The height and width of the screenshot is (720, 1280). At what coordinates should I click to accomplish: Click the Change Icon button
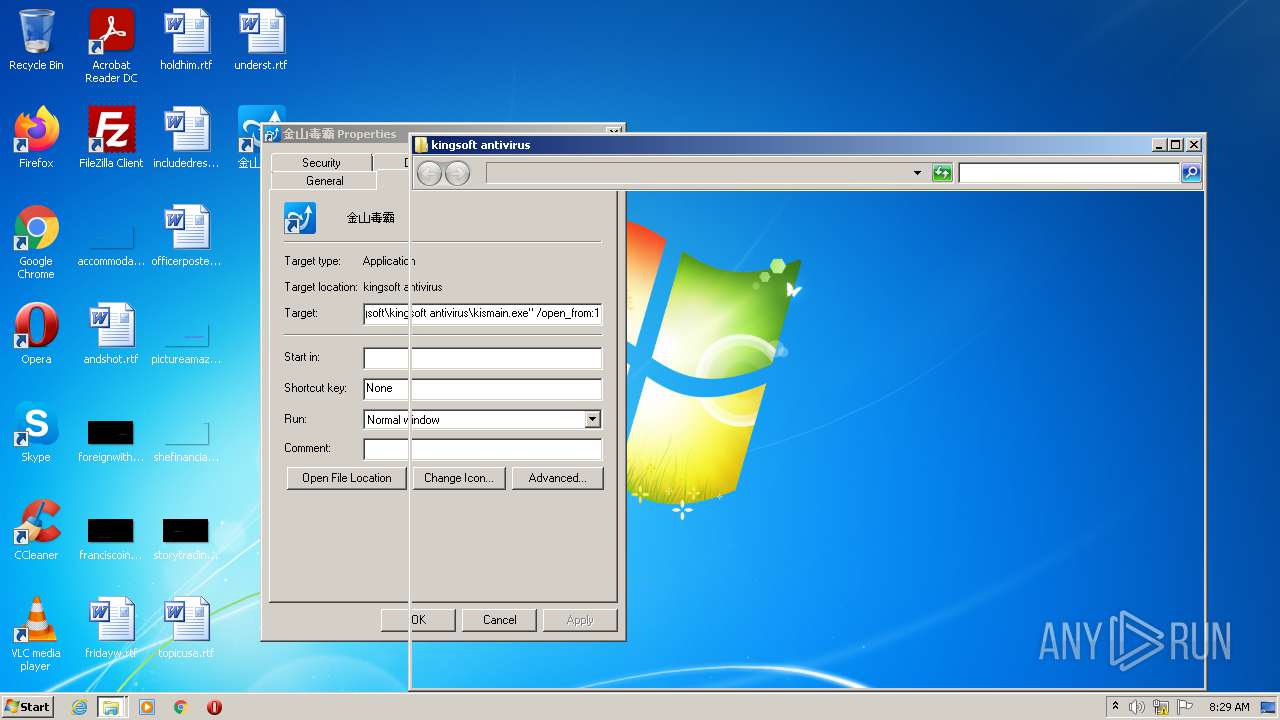click(x=458, y=478)
